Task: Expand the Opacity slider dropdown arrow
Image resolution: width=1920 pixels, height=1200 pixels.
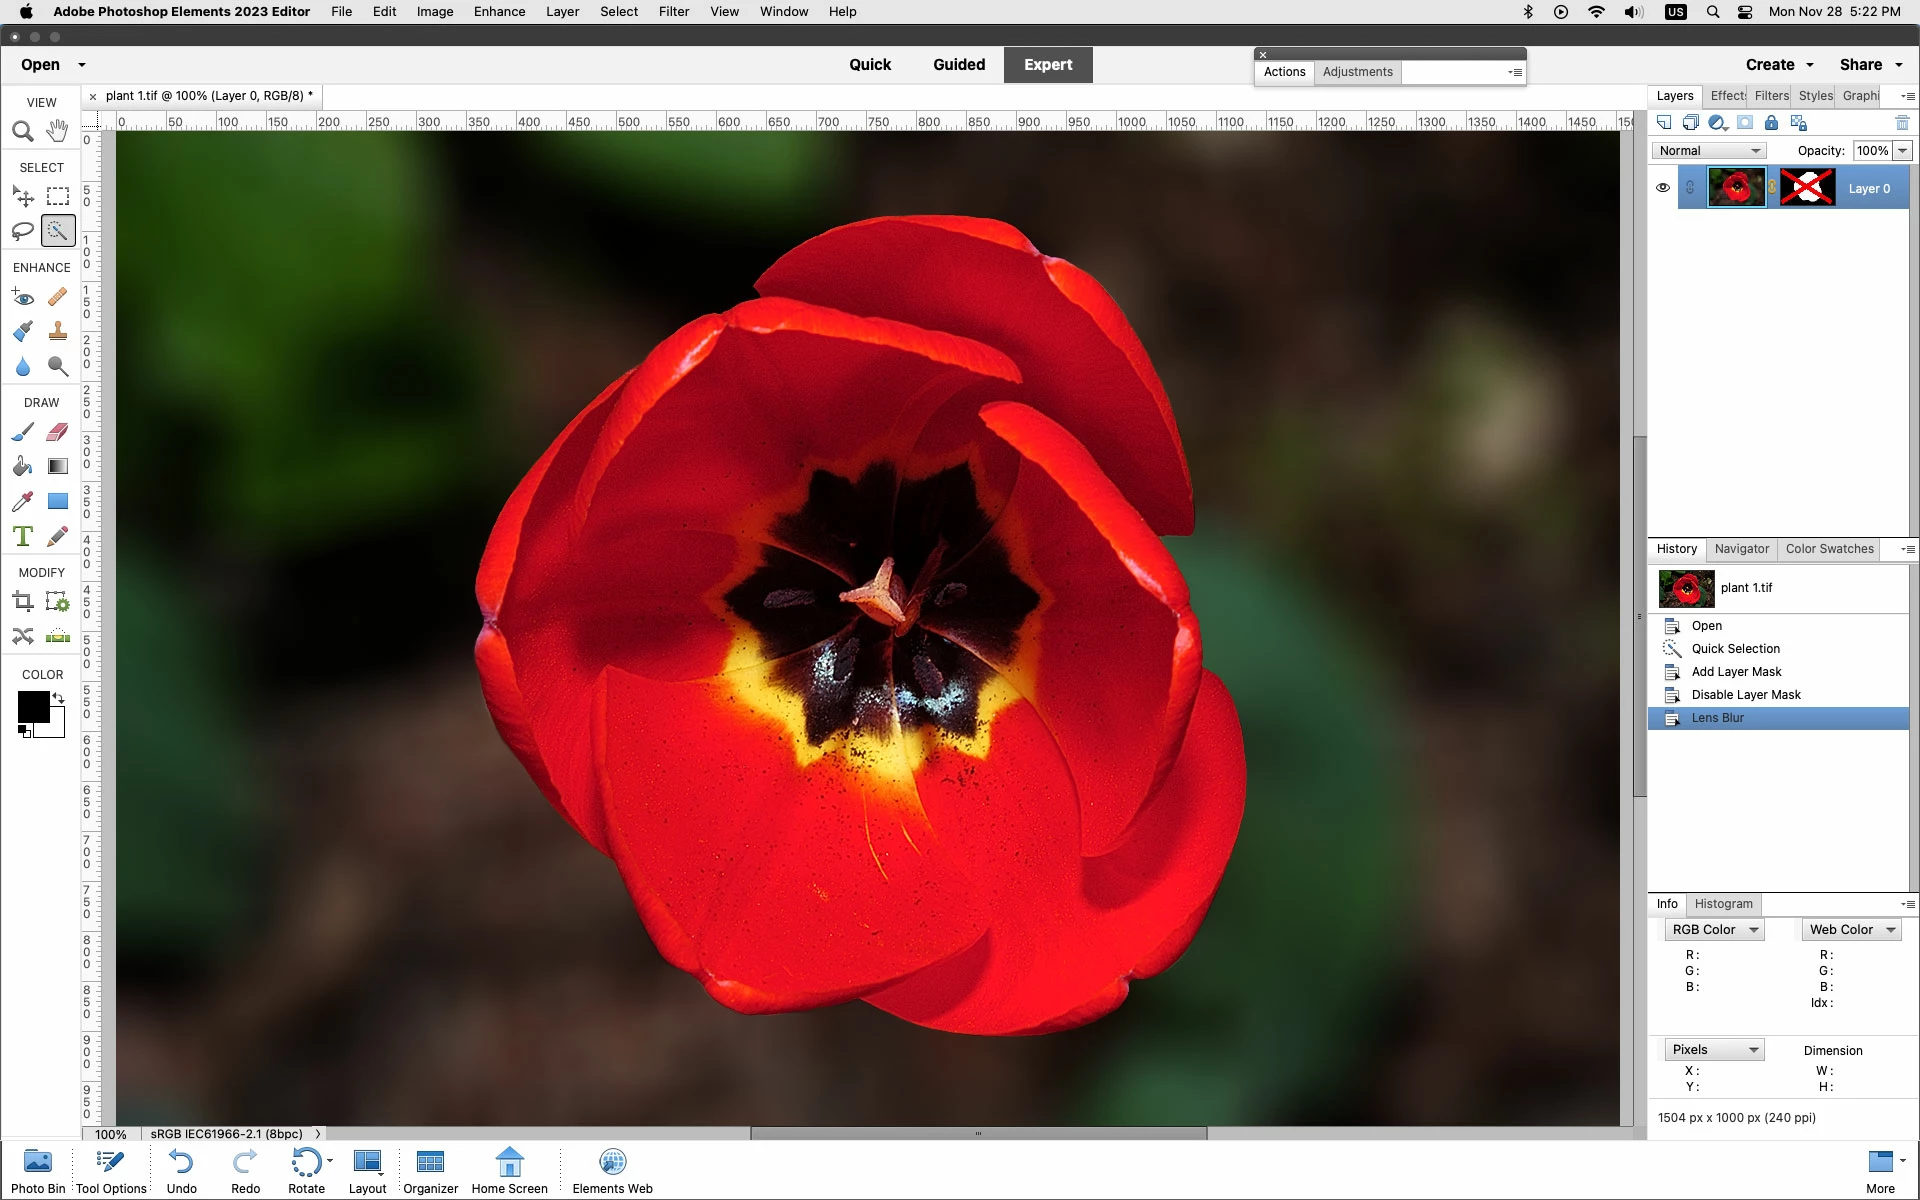Action: click(x=1902, y=151)
